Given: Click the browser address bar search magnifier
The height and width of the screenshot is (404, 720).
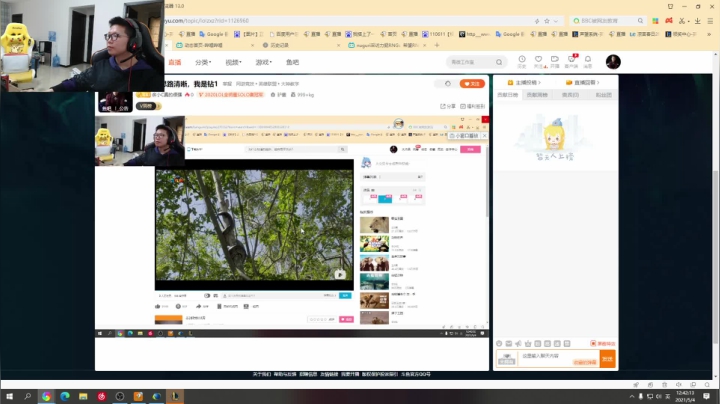Looking at the screenshot, I should click(640, 21).
